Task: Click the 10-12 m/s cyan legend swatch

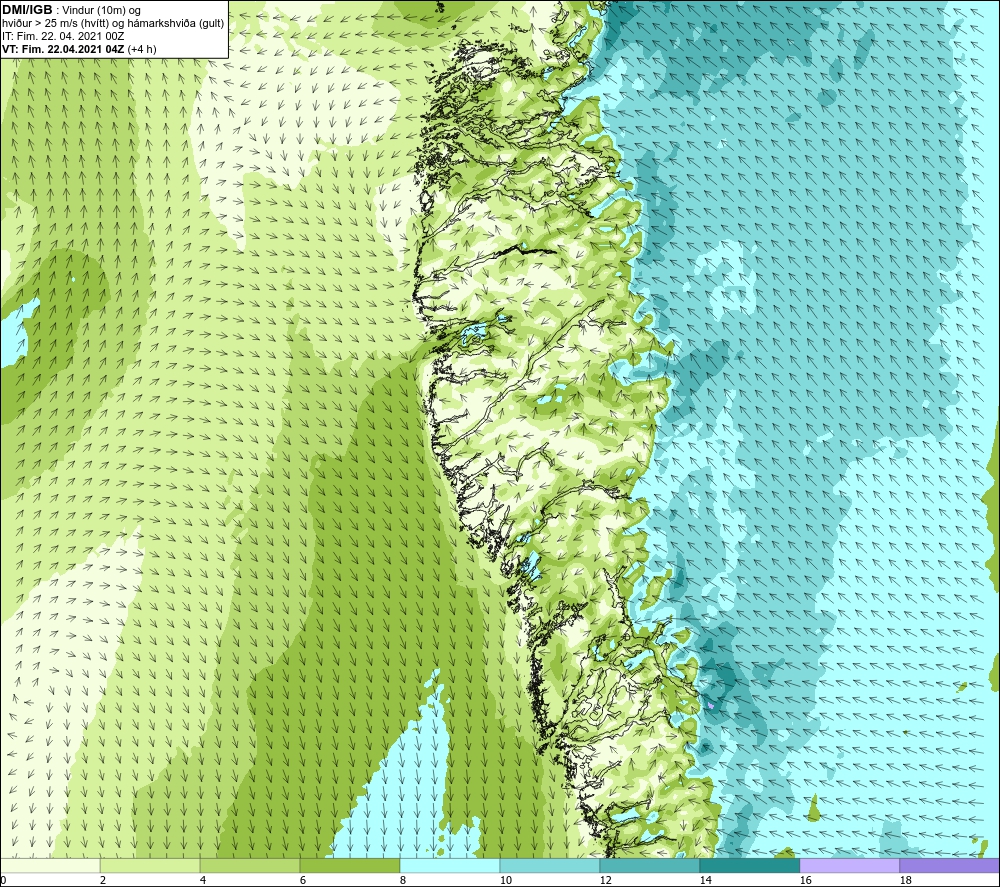Action: 550,865
